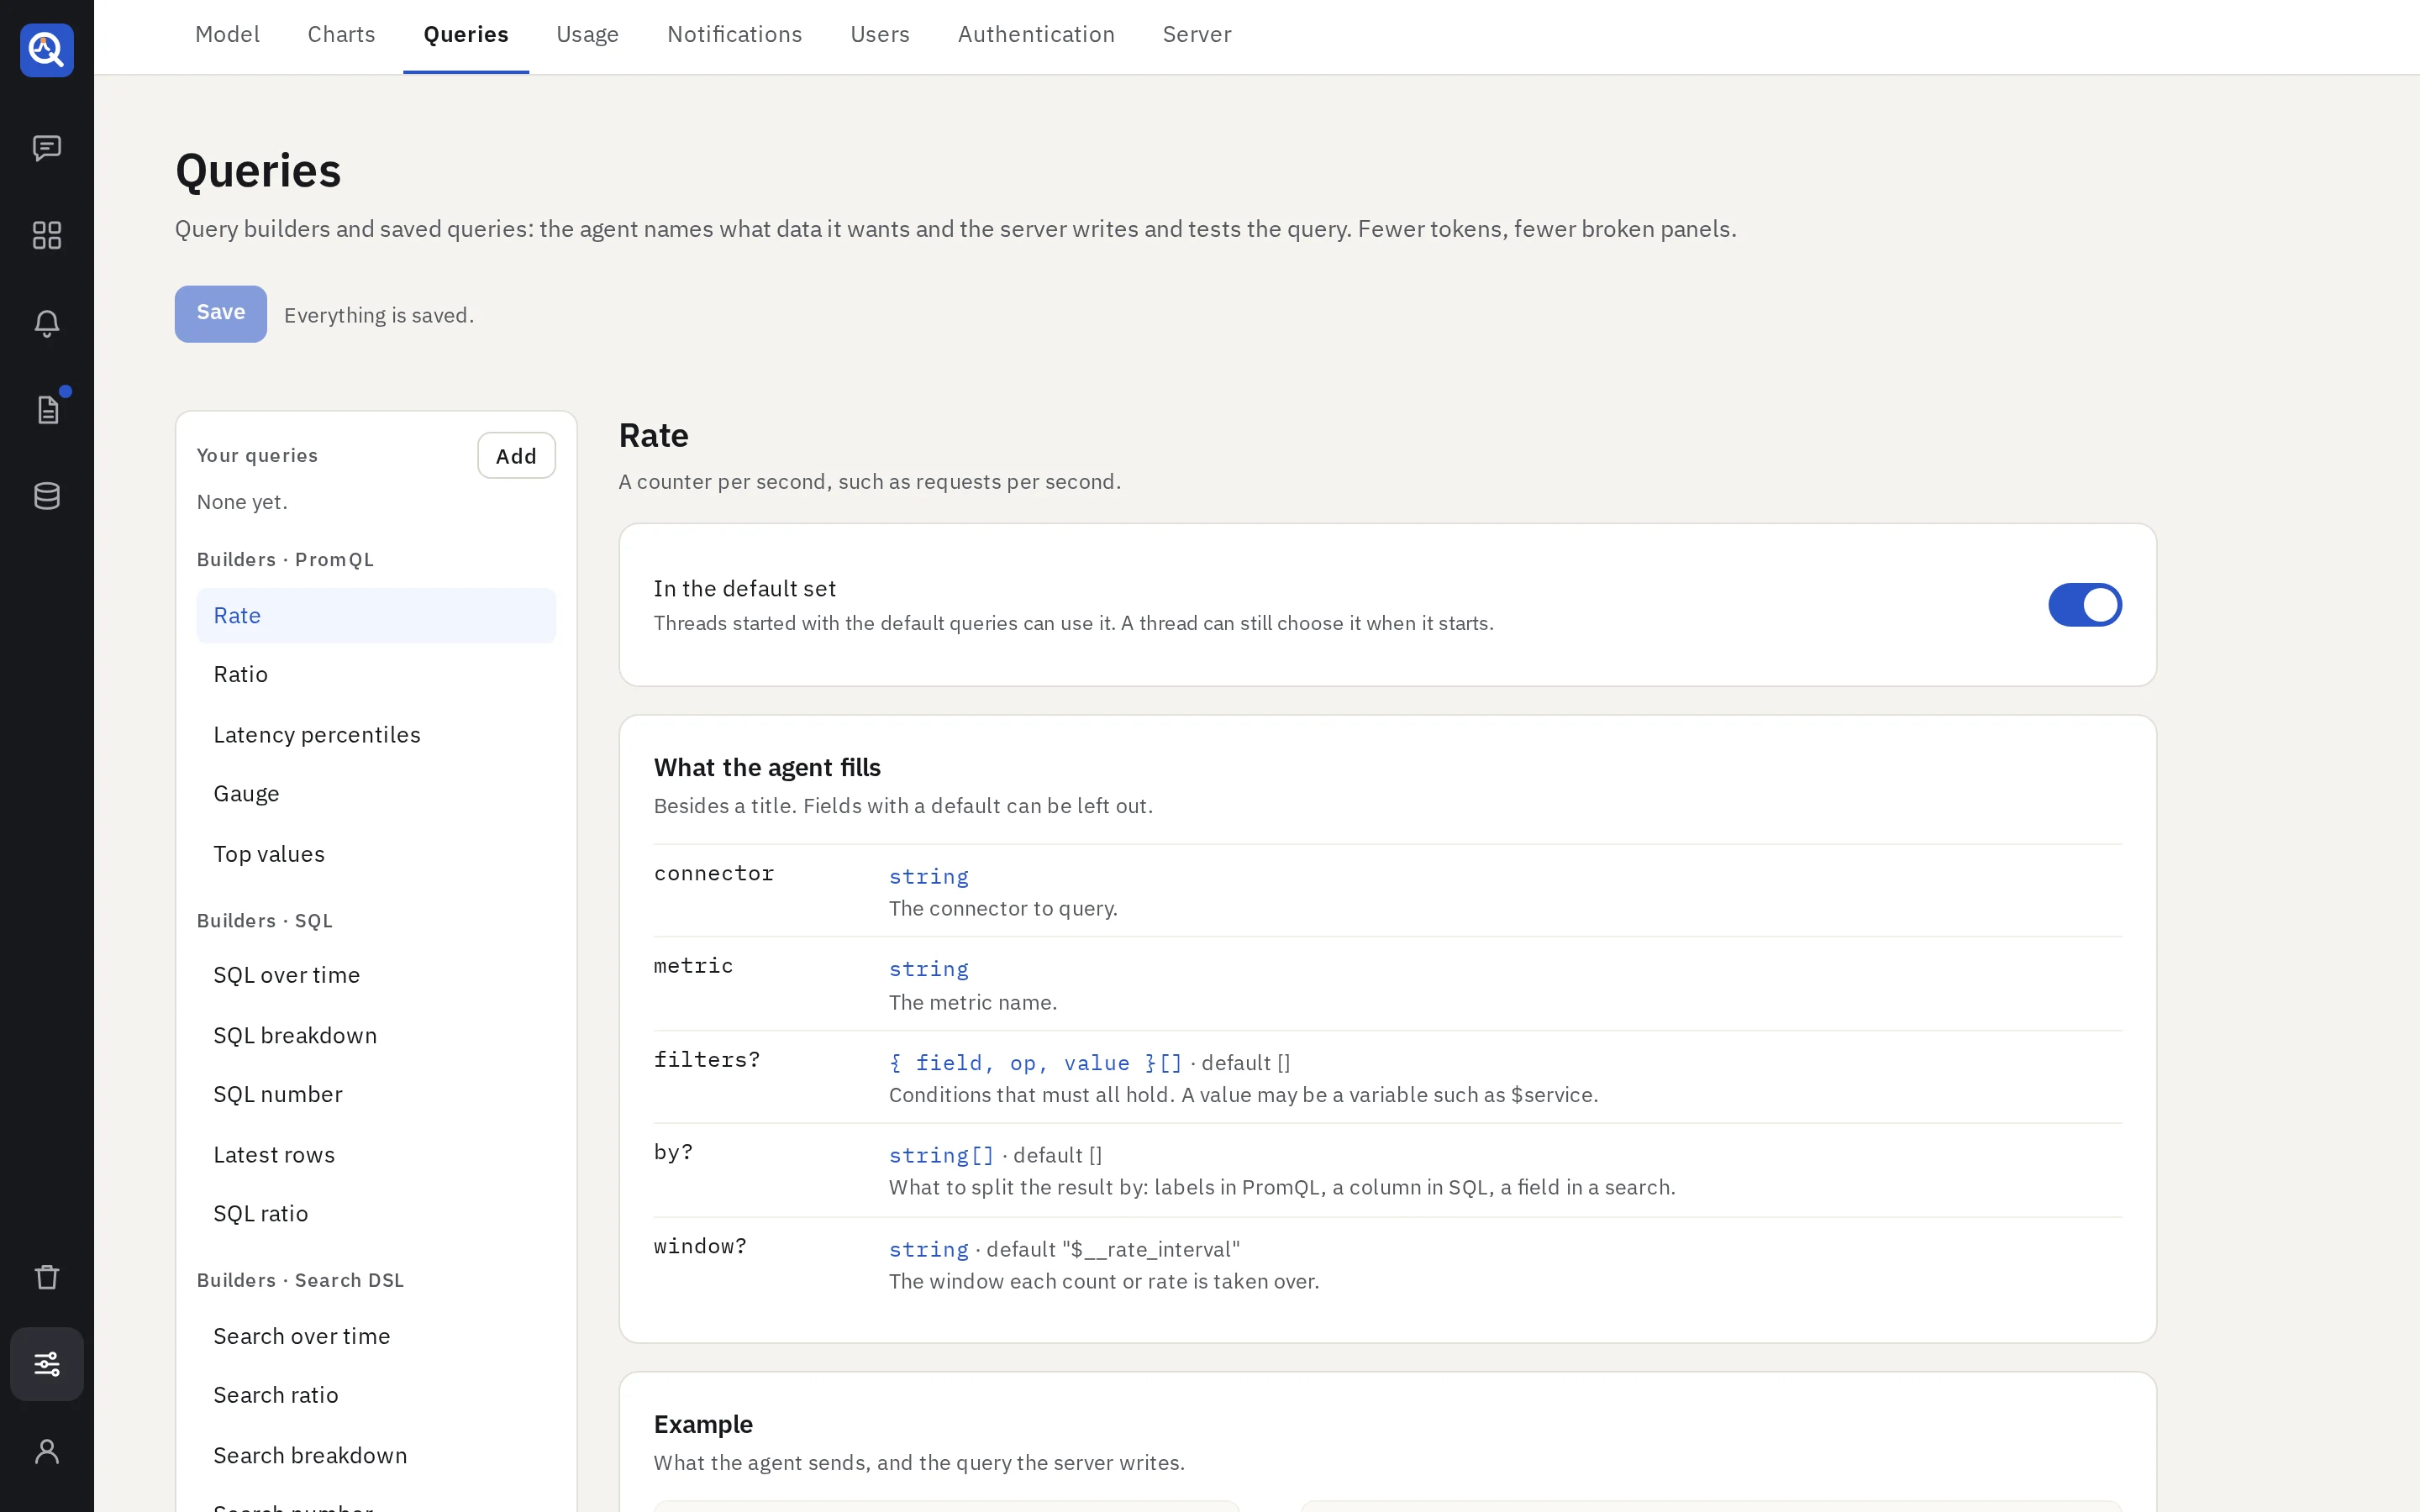Viewport: 2420px width, 1512px height.
Task: Select the Gauge builder
Action: click(376, 794)
